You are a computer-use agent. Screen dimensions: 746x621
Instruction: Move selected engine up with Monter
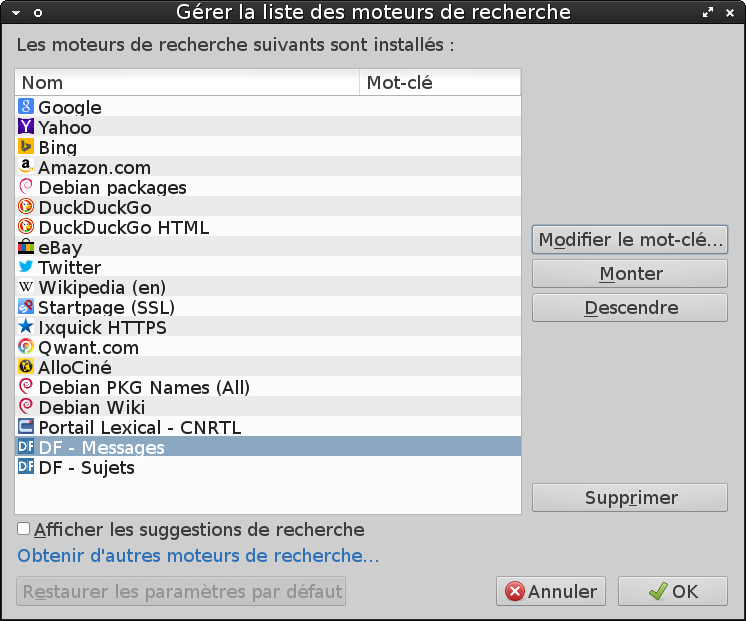coord(630,274)
